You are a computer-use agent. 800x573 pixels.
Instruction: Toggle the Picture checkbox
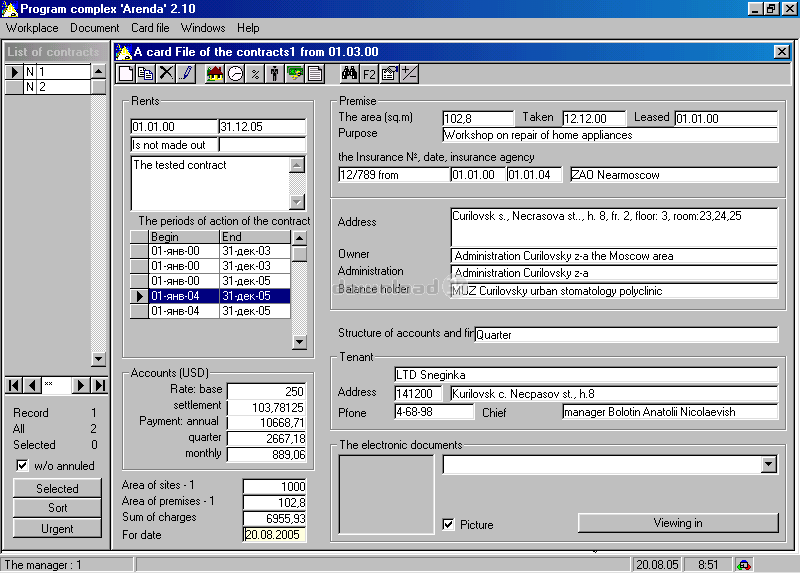point(448,524)
